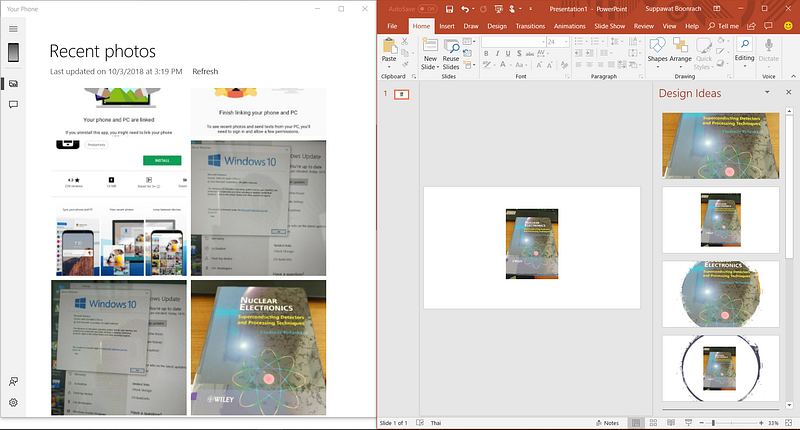Open the Font dialog launcher
Screen dimensions: 800x430
tap(567, 77)
